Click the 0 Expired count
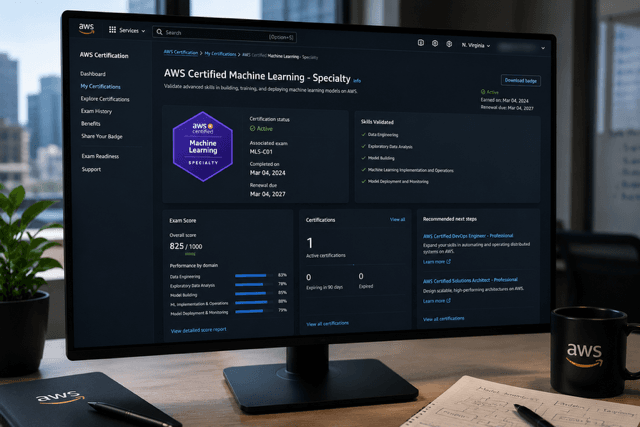The image size is (640, 427). point(361,276)
